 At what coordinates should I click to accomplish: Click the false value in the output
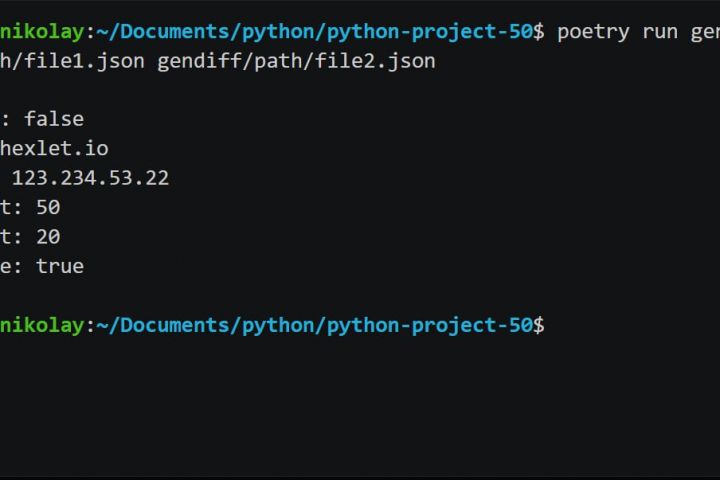coord(54,119)
